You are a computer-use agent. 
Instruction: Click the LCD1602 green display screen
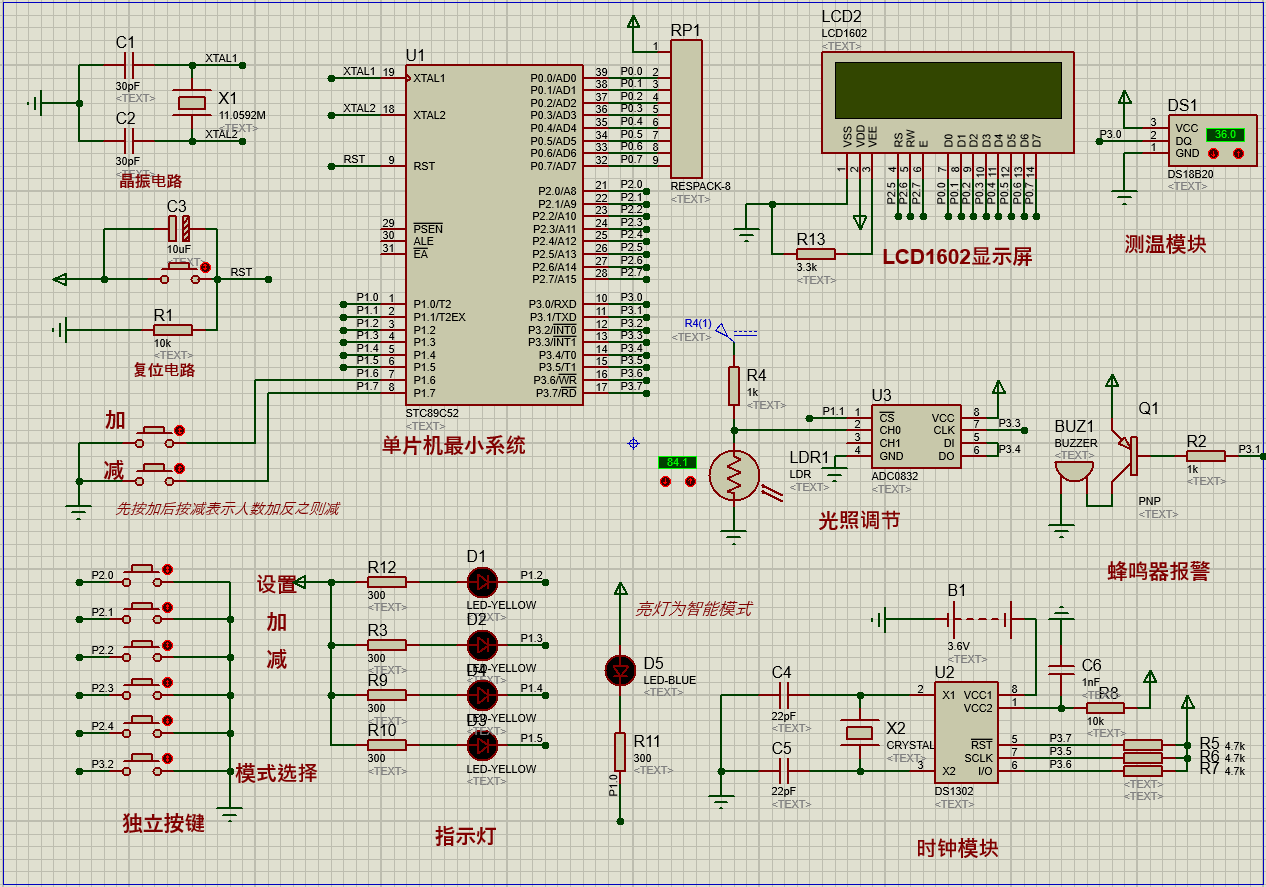948,90
